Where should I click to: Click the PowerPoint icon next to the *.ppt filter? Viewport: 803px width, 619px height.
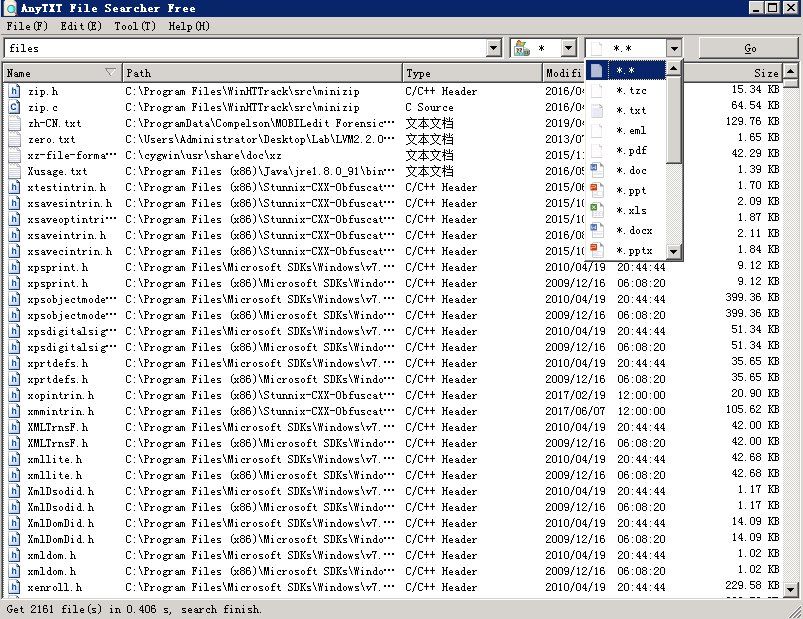[x=597, y=190]
